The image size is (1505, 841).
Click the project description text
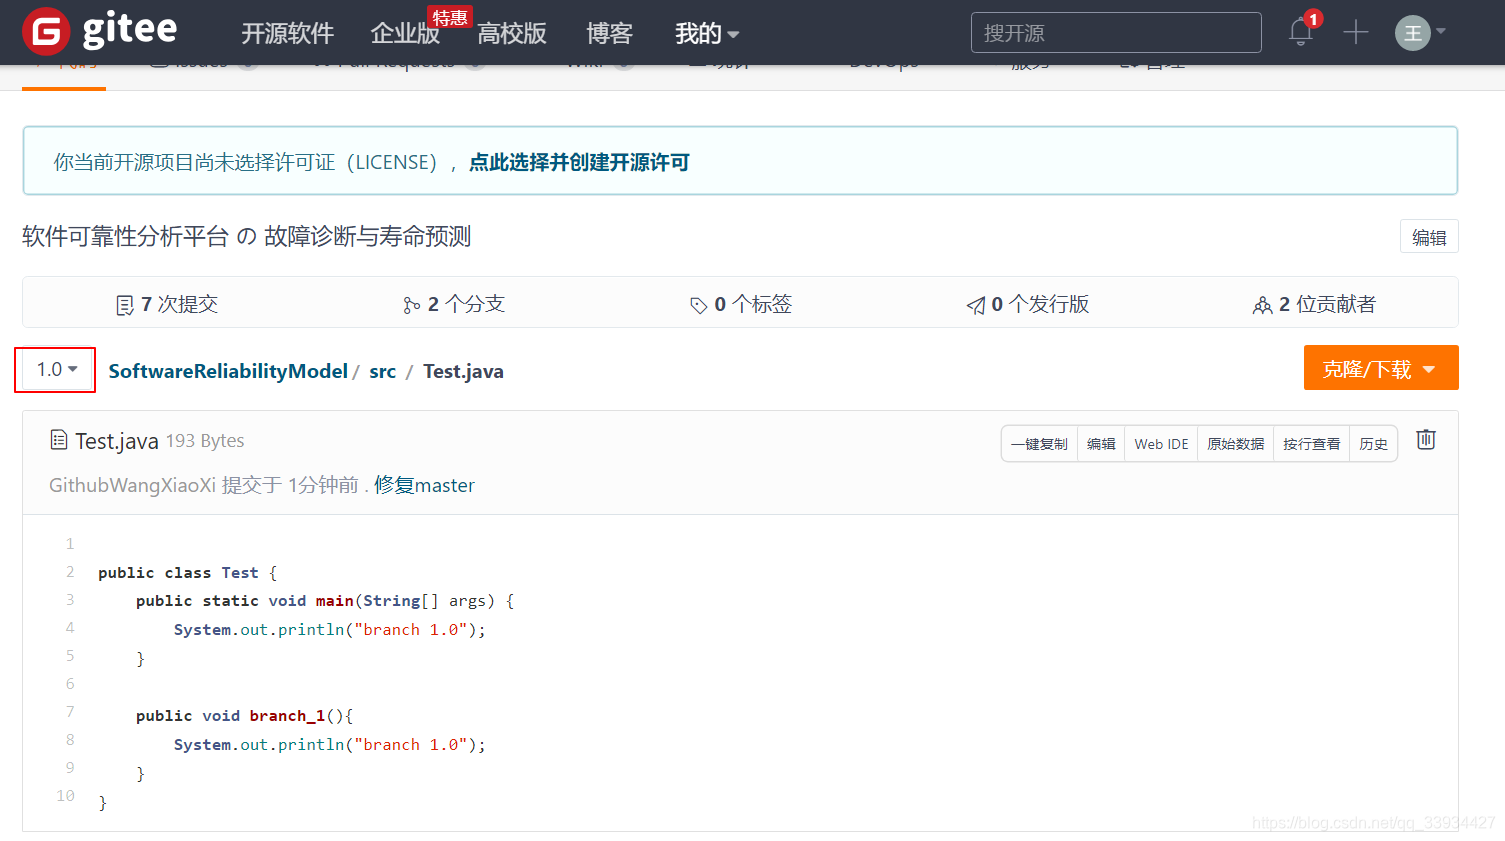(x=246, y=236)
